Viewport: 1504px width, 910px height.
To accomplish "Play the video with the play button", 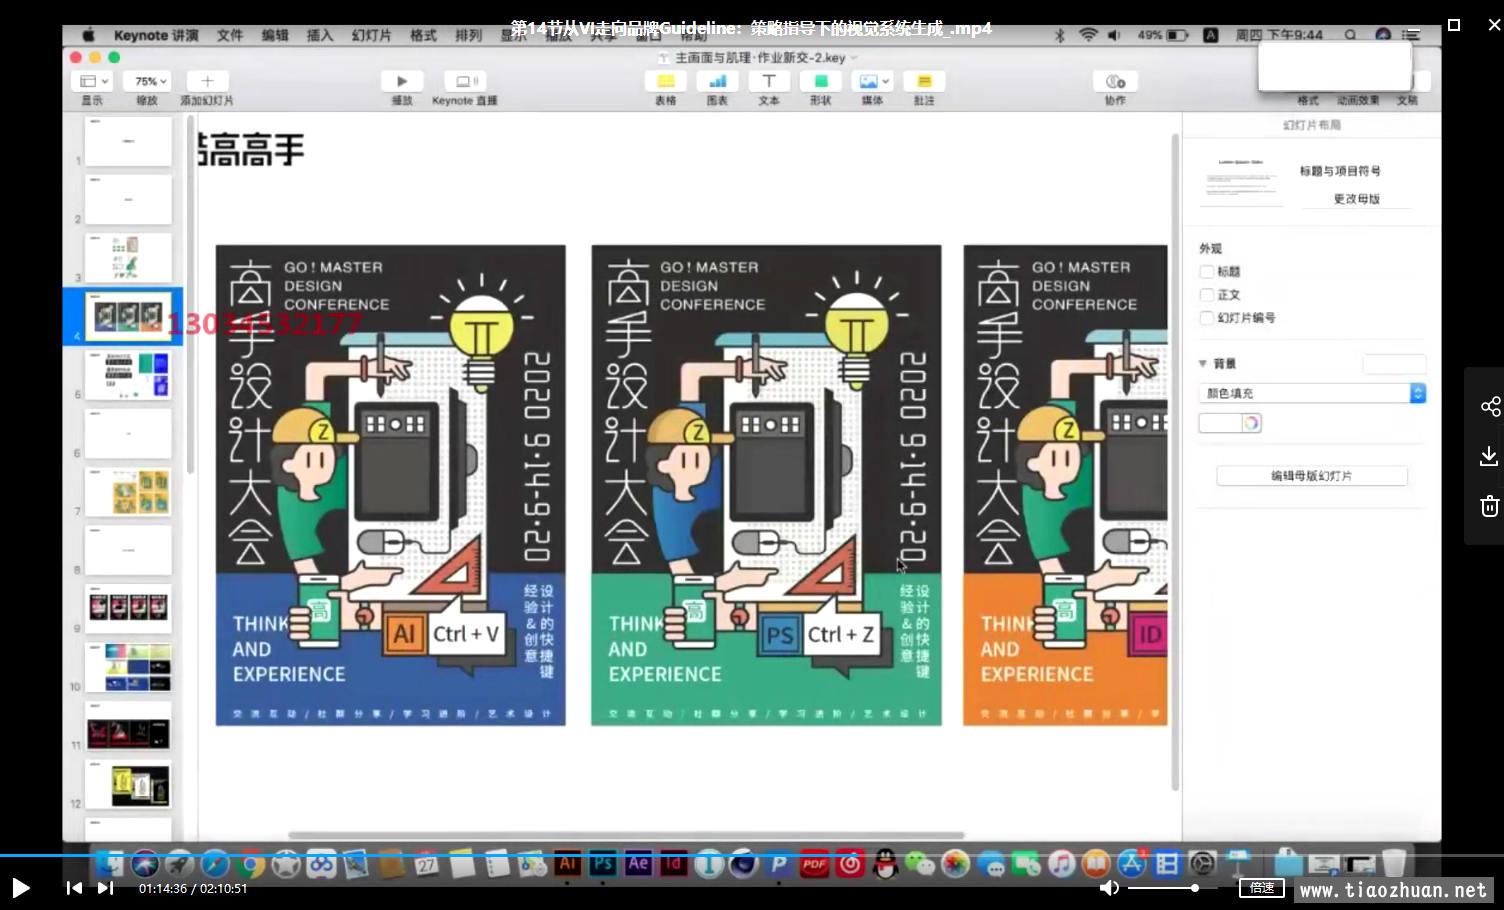I will point(20,888).
